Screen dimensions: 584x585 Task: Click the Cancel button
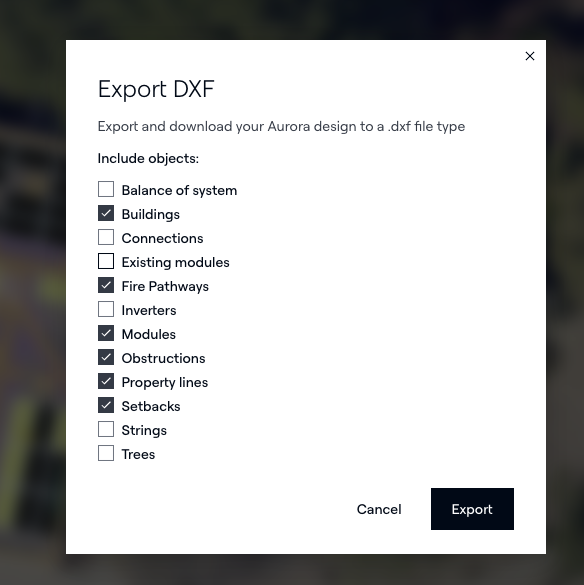(379, 509)
